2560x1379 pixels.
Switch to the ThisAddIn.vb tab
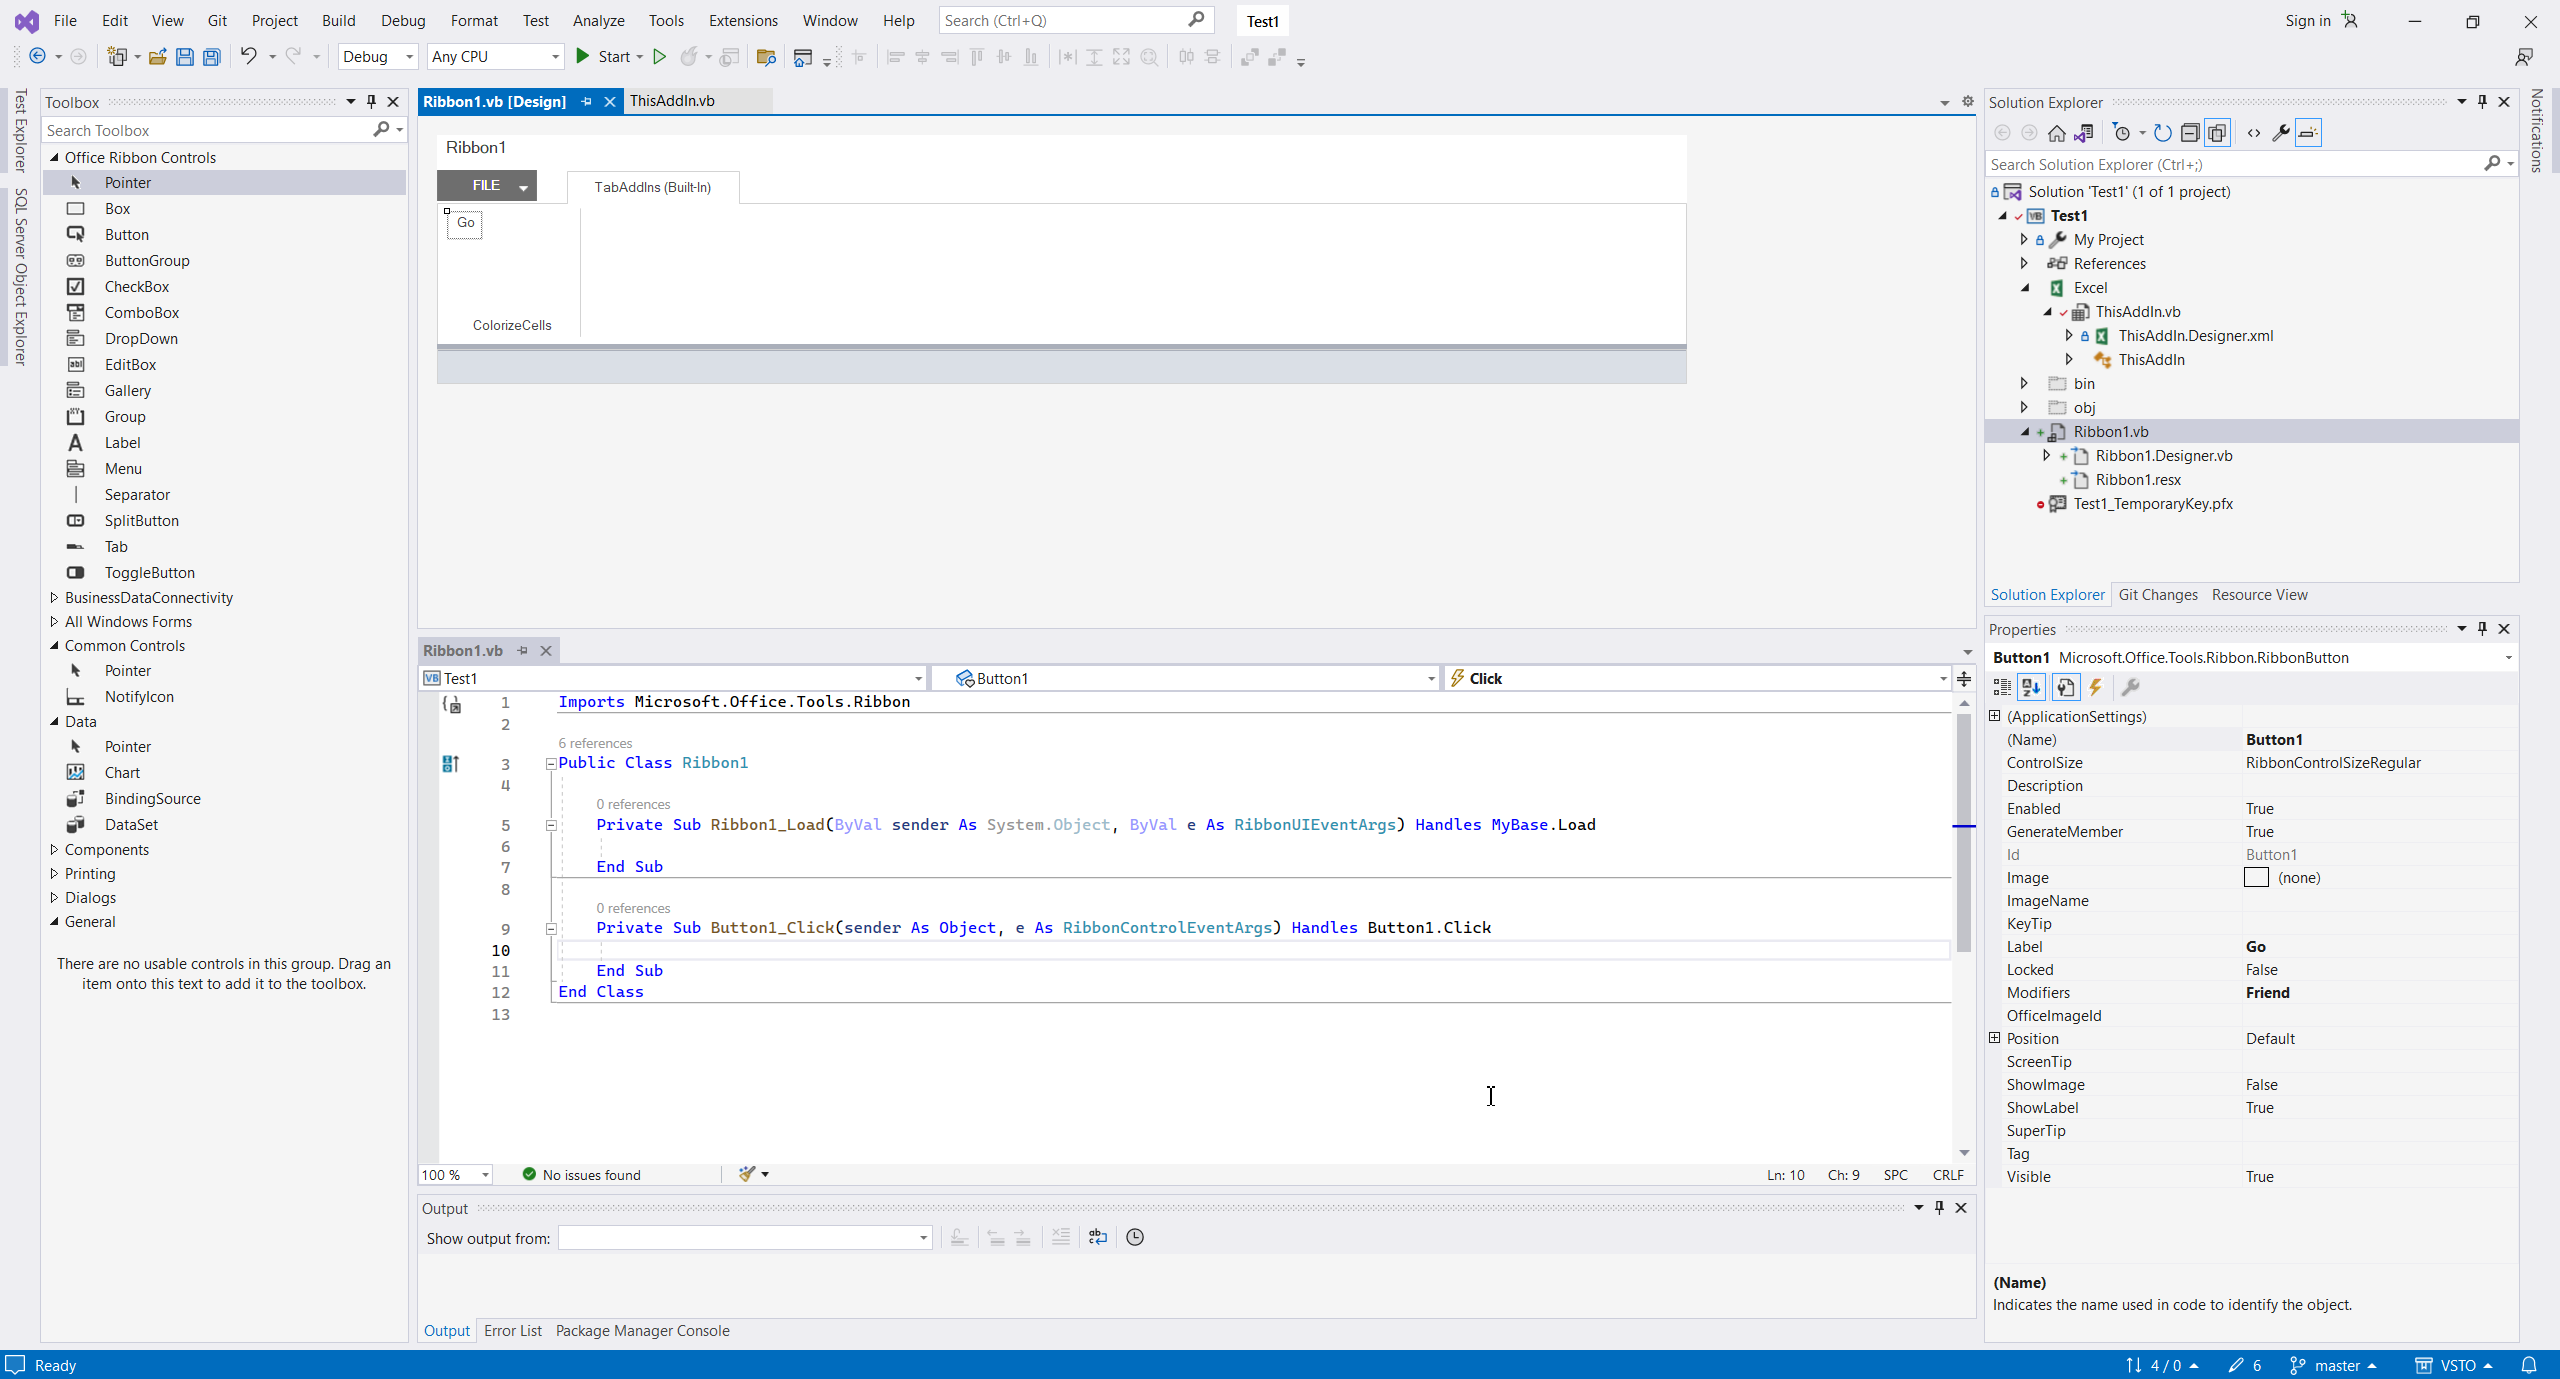coord(672,101)
